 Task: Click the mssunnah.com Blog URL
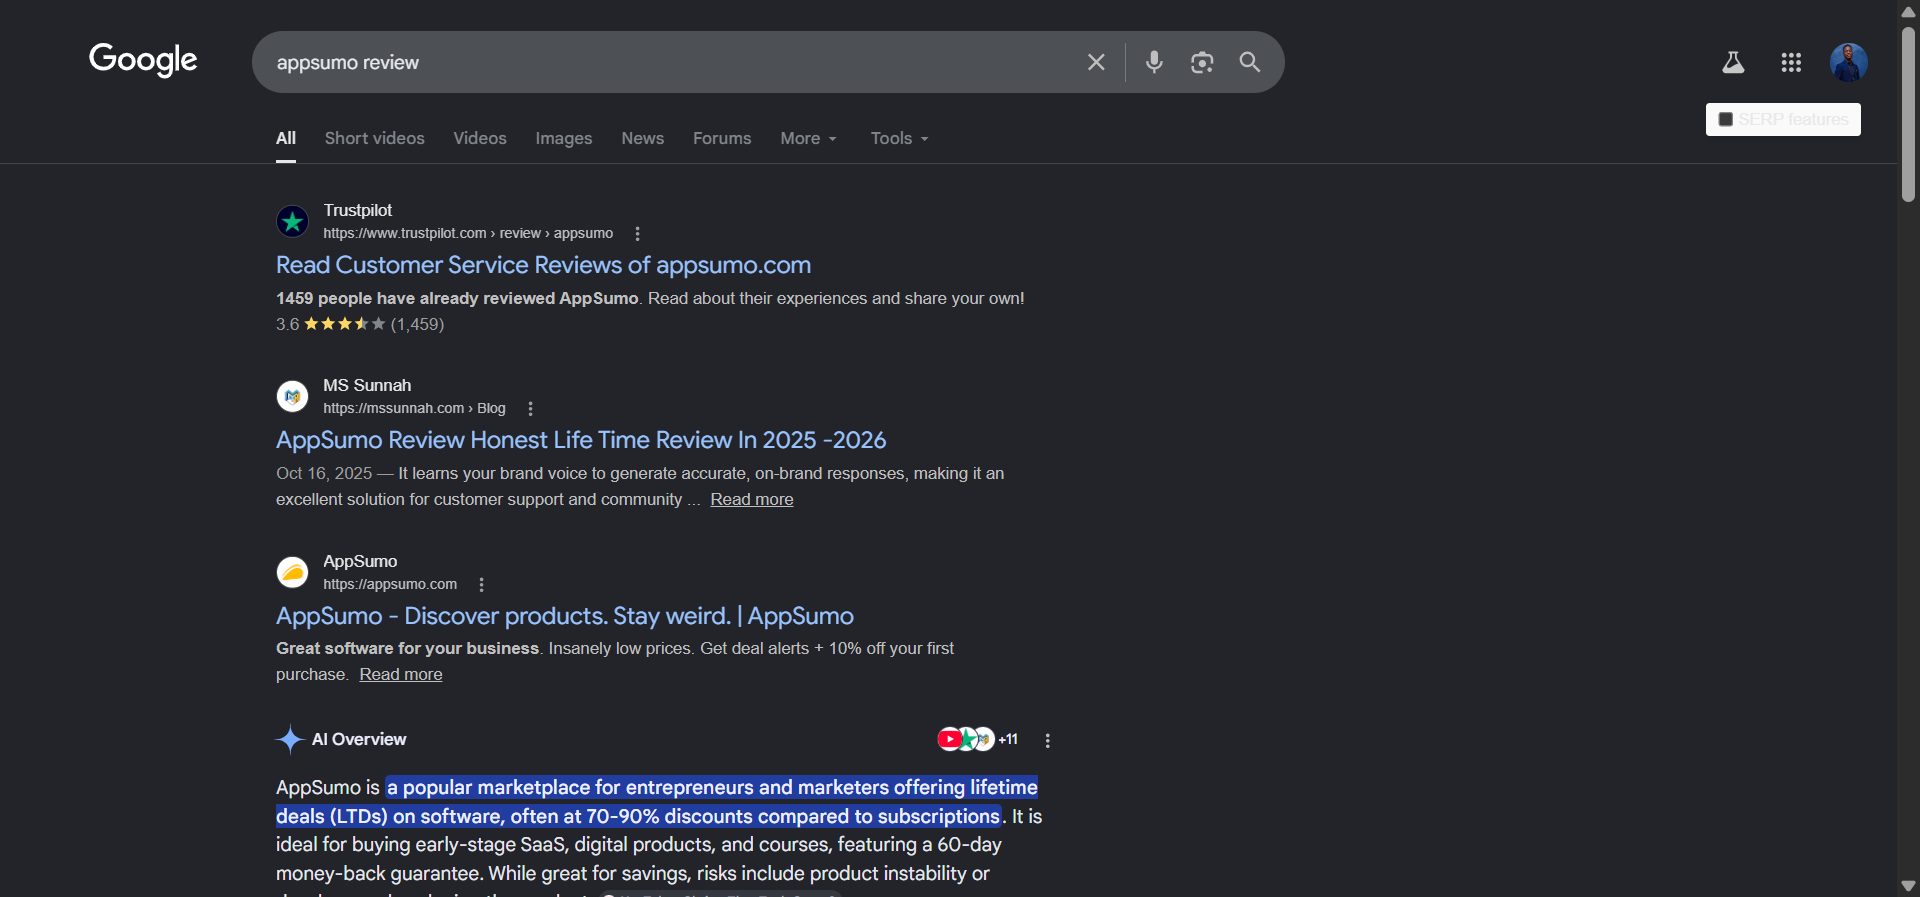click(x=414, y=408)
